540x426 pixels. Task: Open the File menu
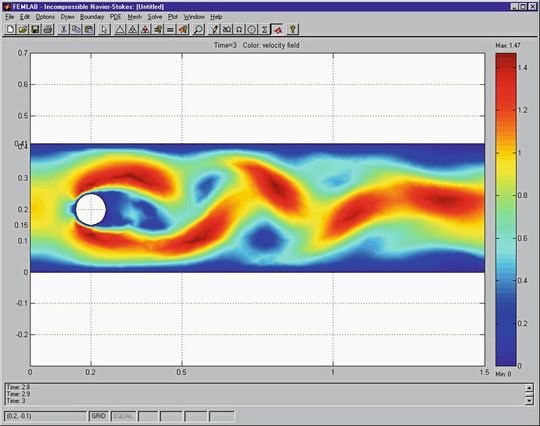(10, 17)
